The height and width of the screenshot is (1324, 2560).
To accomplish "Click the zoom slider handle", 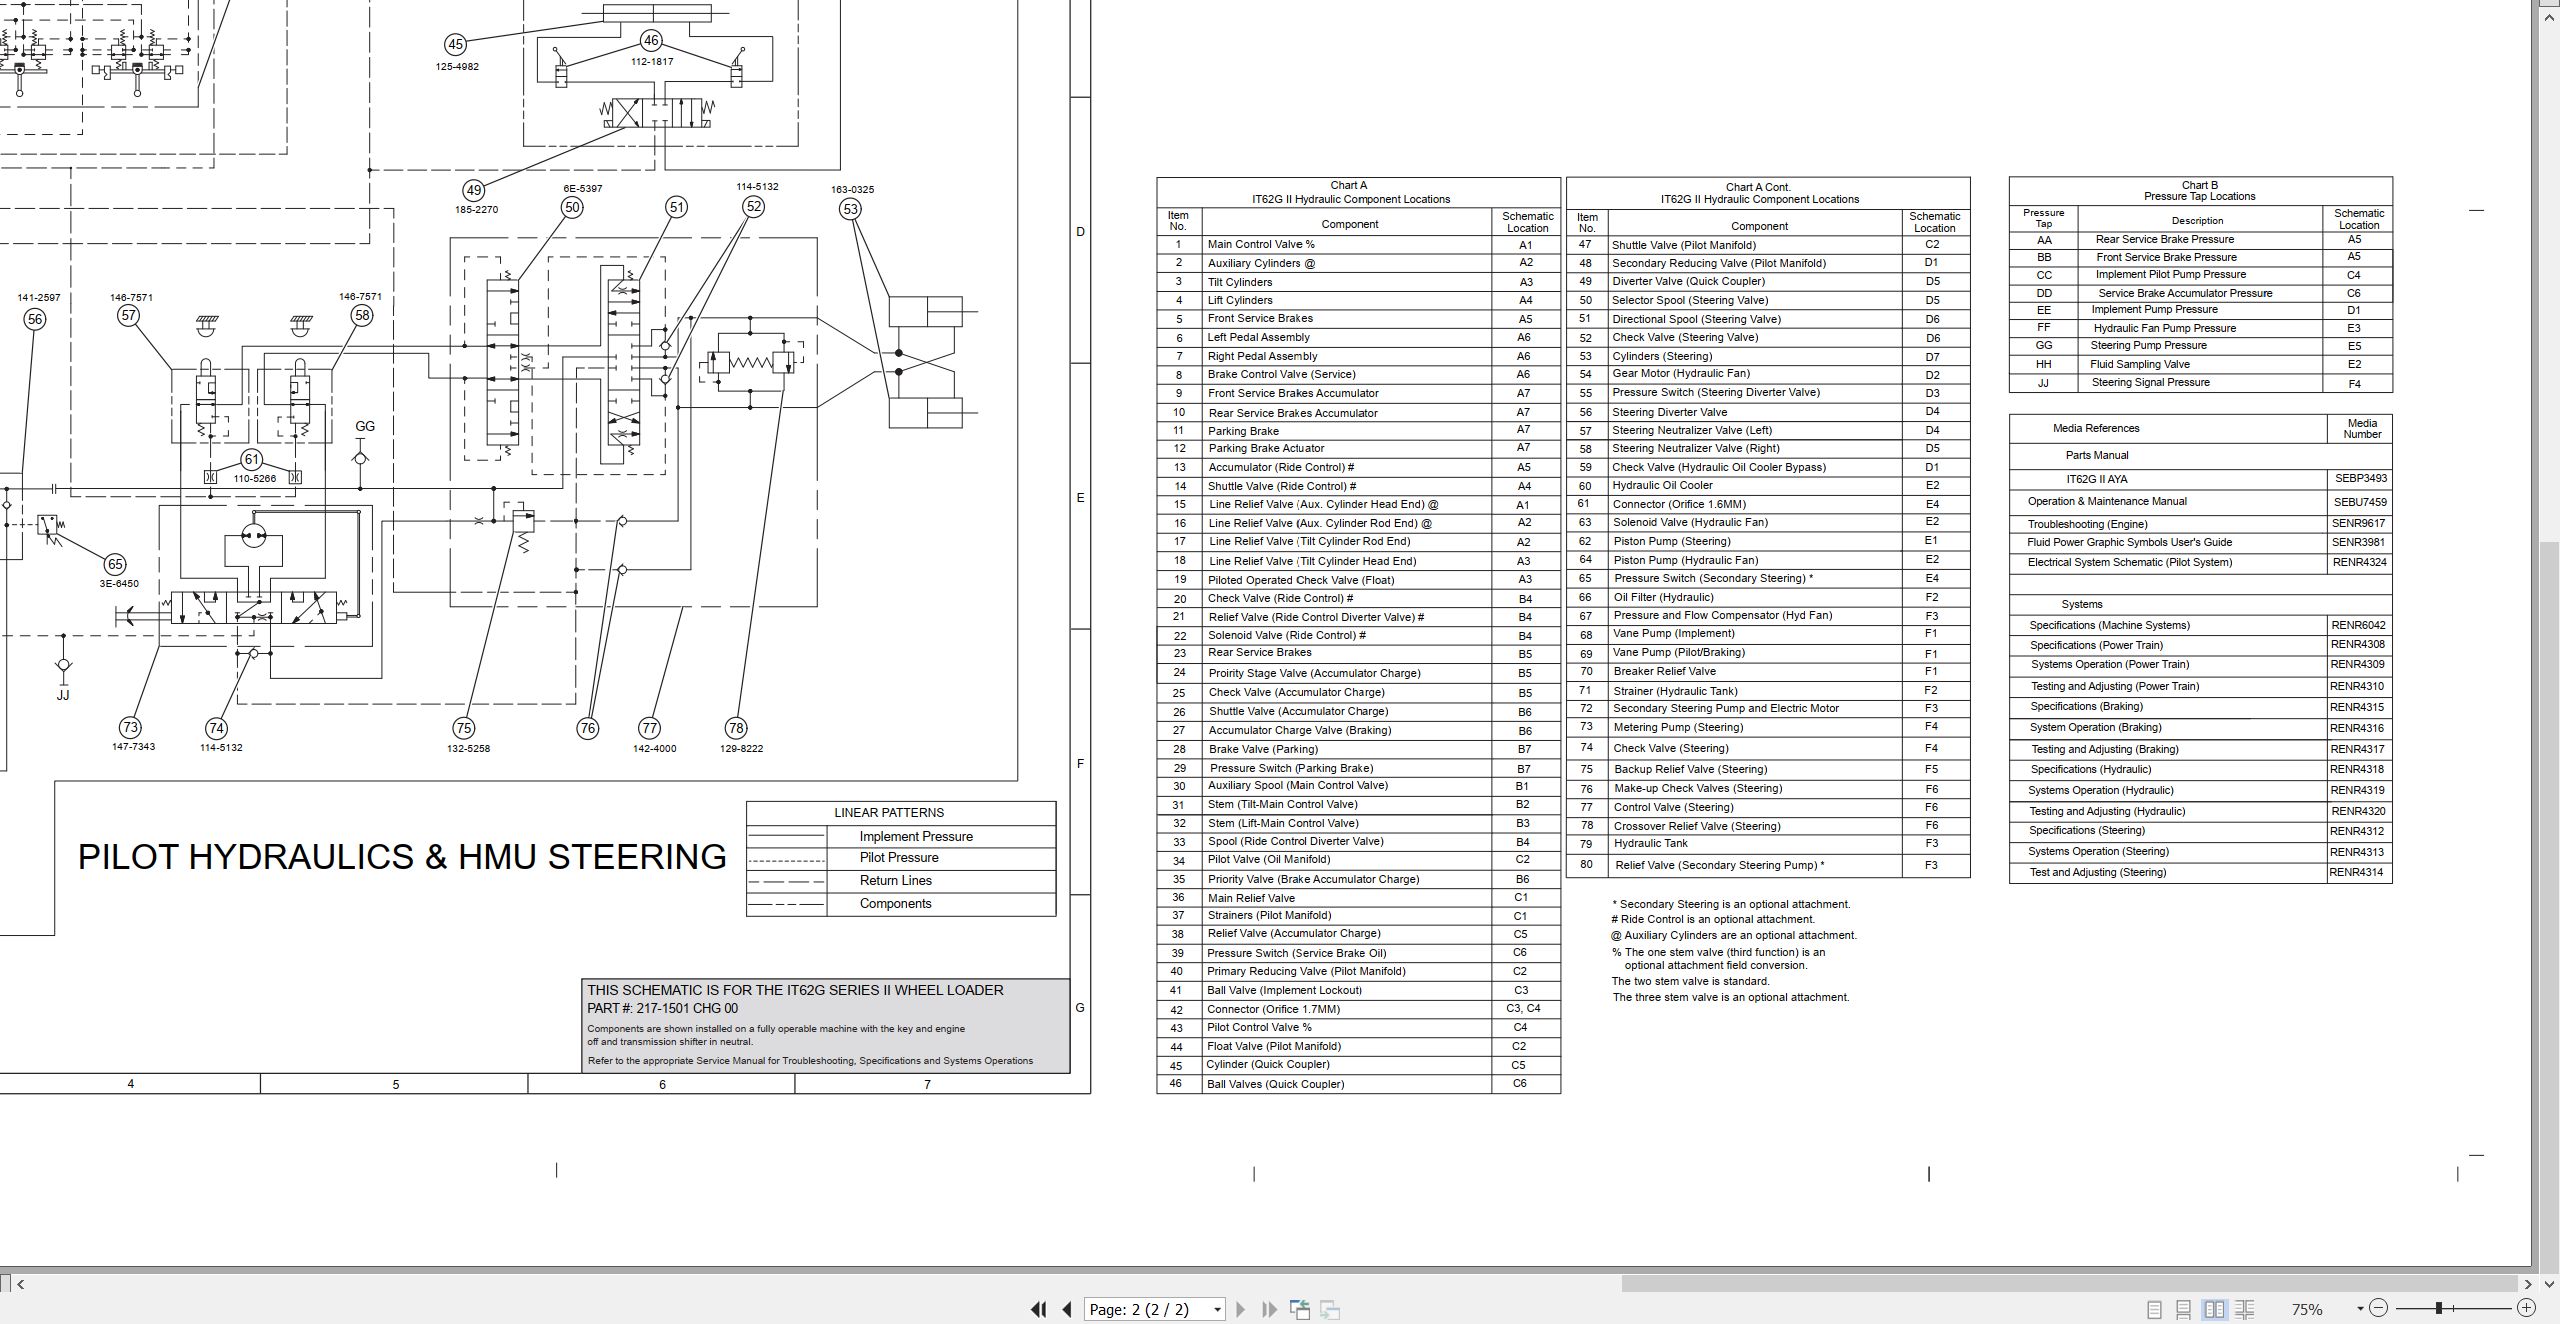I will click(2439, 1308).
